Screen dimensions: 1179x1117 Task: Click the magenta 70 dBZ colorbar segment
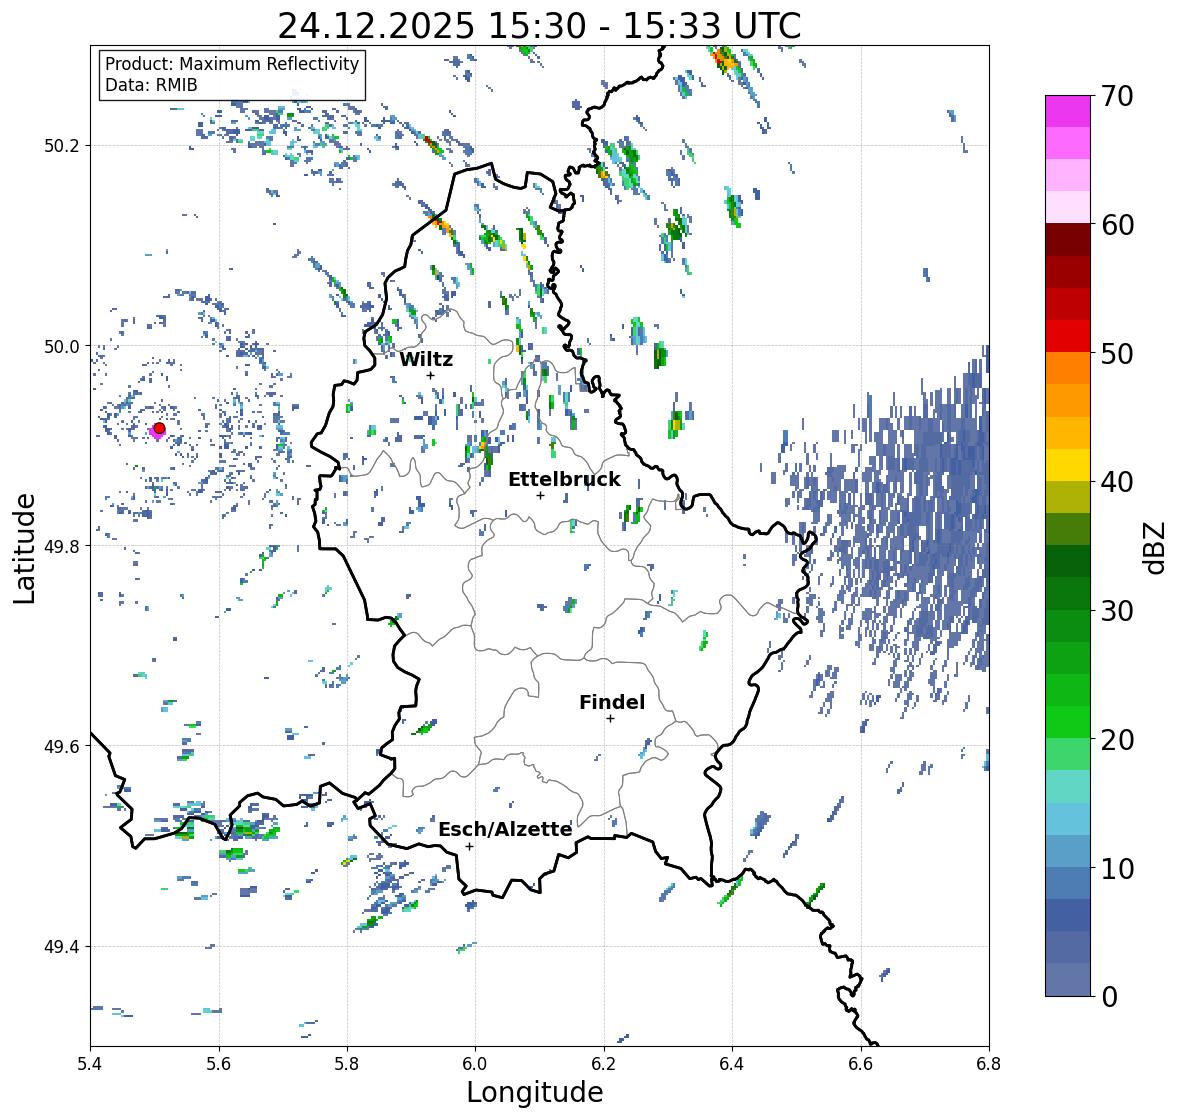pyautogui.click(x=1068, y=111)
